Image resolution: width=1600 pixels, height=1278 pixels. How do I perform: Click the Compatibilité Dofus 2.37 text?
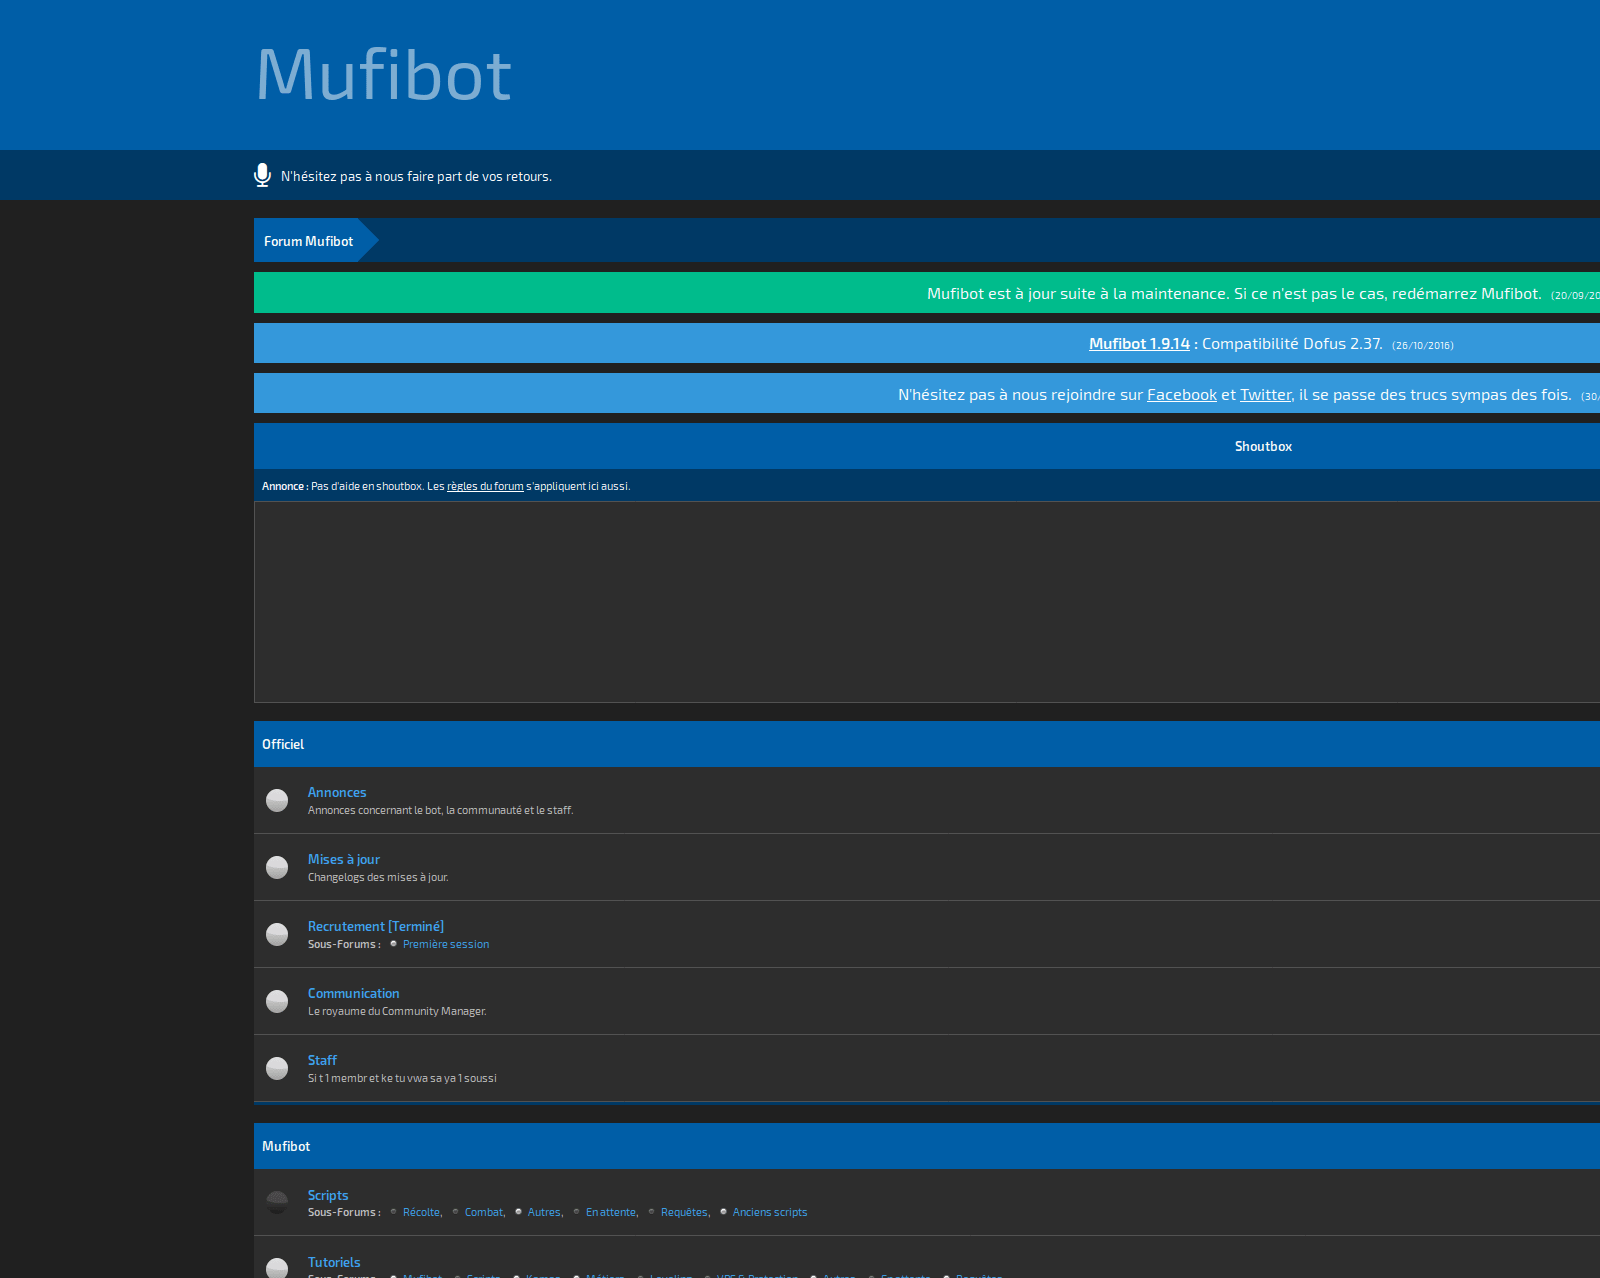pos(1292,344)
